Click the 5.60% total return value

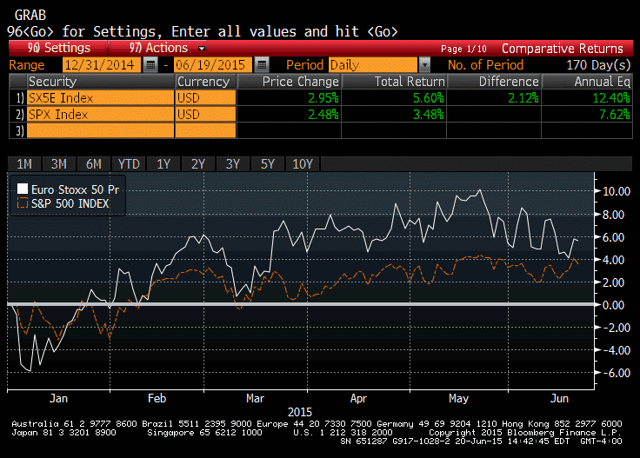point(428,98)
